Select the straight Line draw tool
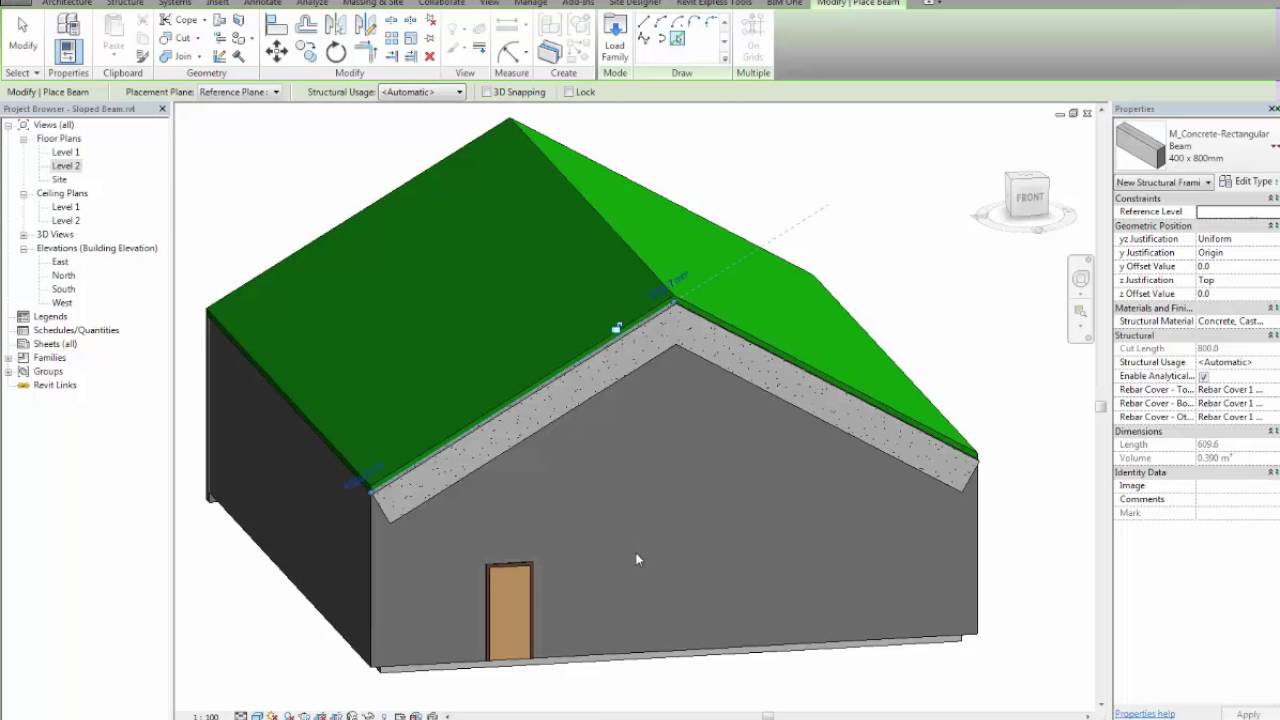 pyautogui.click(x=643, y=21)
